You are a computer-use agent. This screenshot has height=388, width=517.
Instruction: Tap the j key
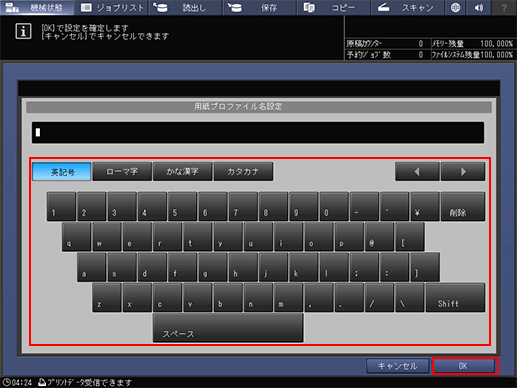coord(273,267)
